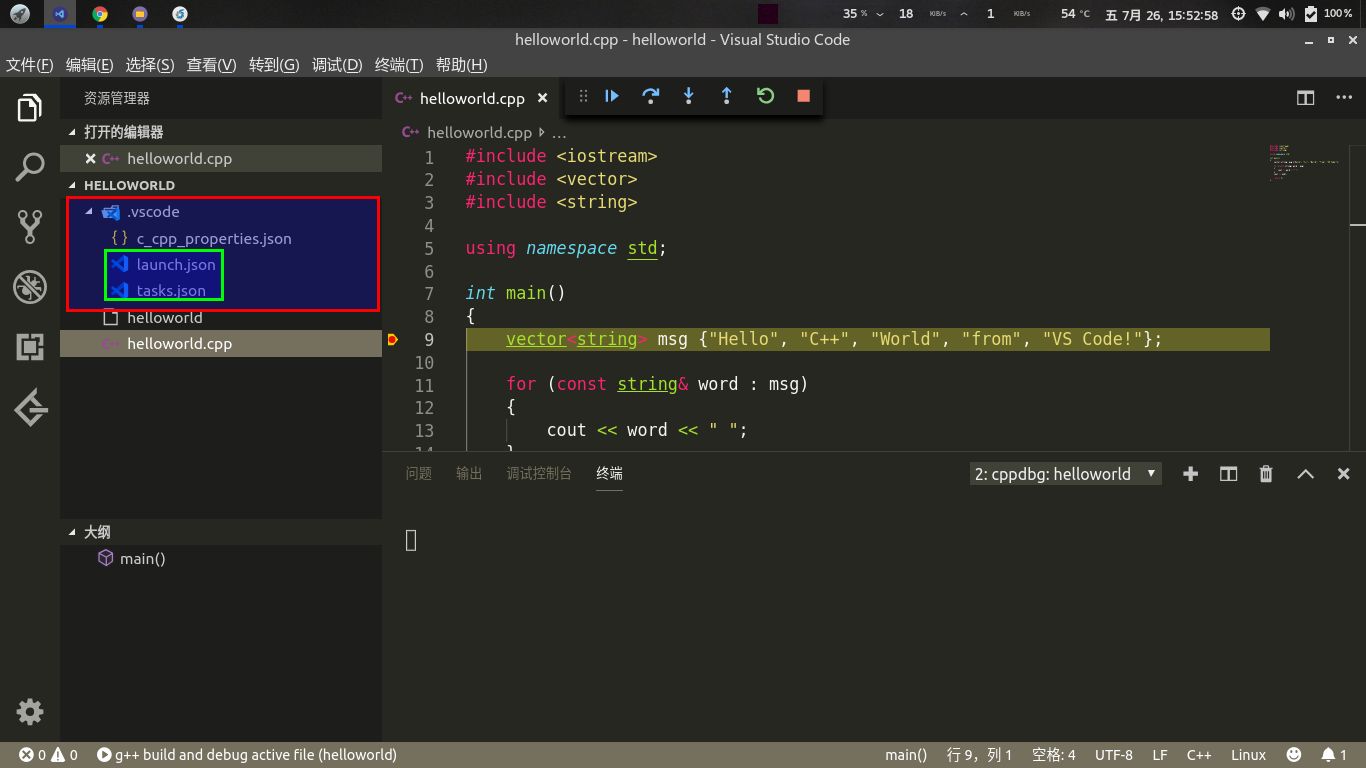Open the Search view in activity bar
The image size is (1366, 768).
tap(29, 168)
